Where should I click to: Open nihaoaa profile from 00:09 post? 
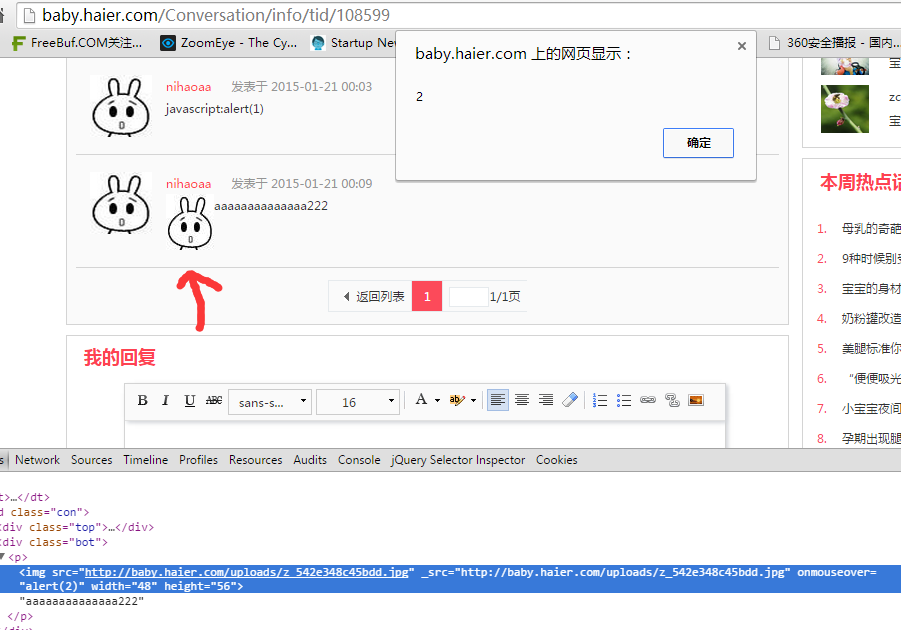pos(188,184)
